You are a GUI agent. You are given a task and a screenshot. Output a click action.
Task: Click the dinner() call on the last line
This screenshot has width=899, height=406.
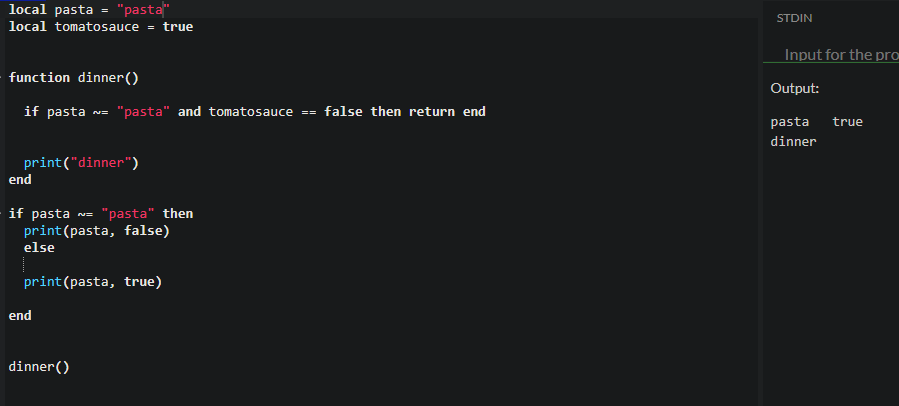[39, 366]
